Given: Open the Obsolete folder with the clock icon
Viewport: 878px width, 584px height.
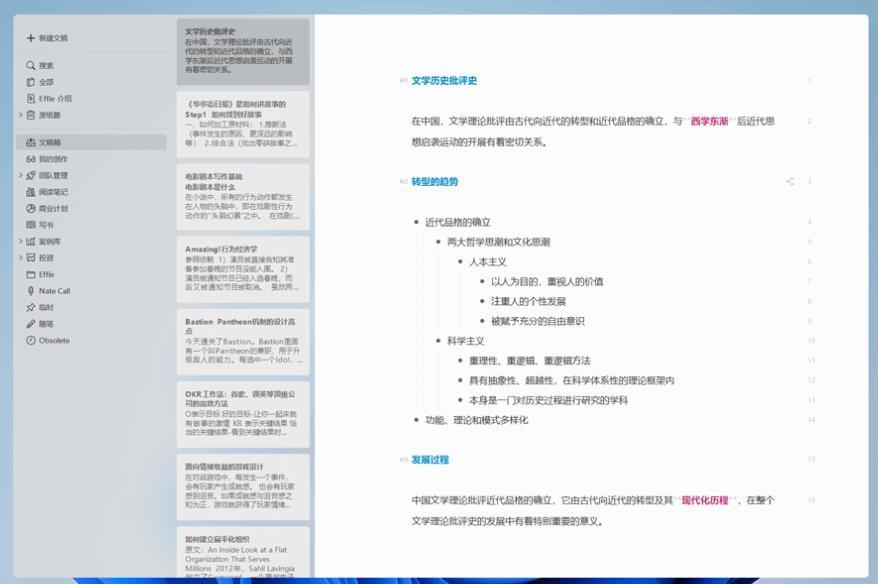Looking at the screenshot, I should pyautogui.click(x=48, y=340).
